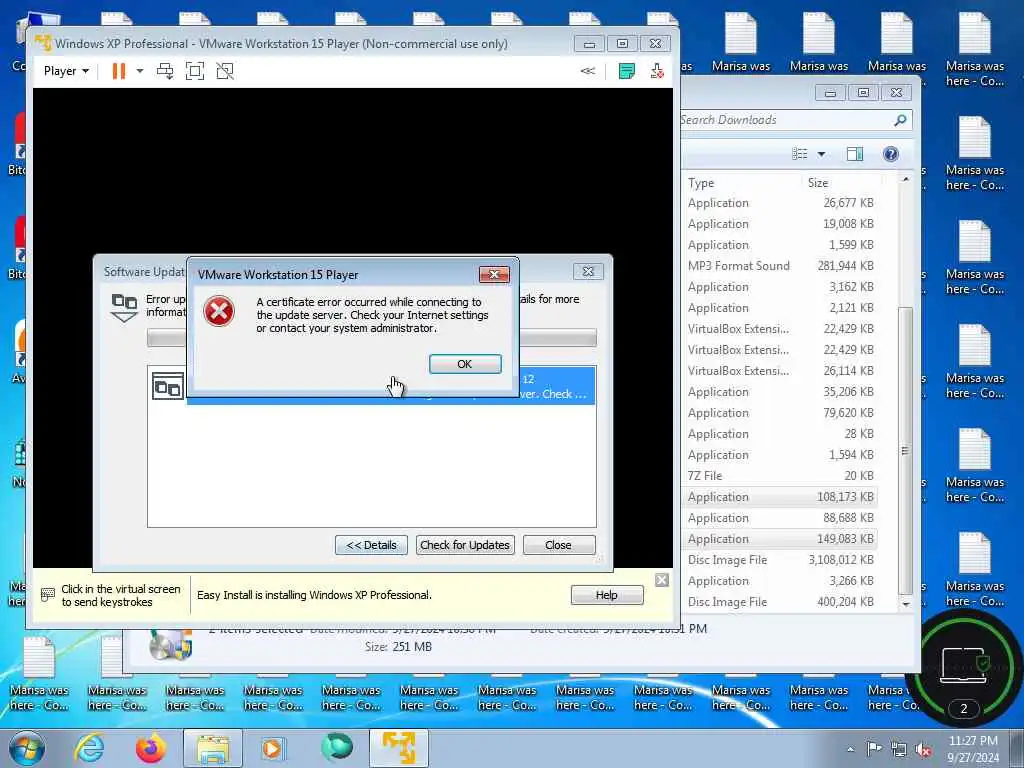
Task: Select the 7Z File row
Action: point(780,475)
